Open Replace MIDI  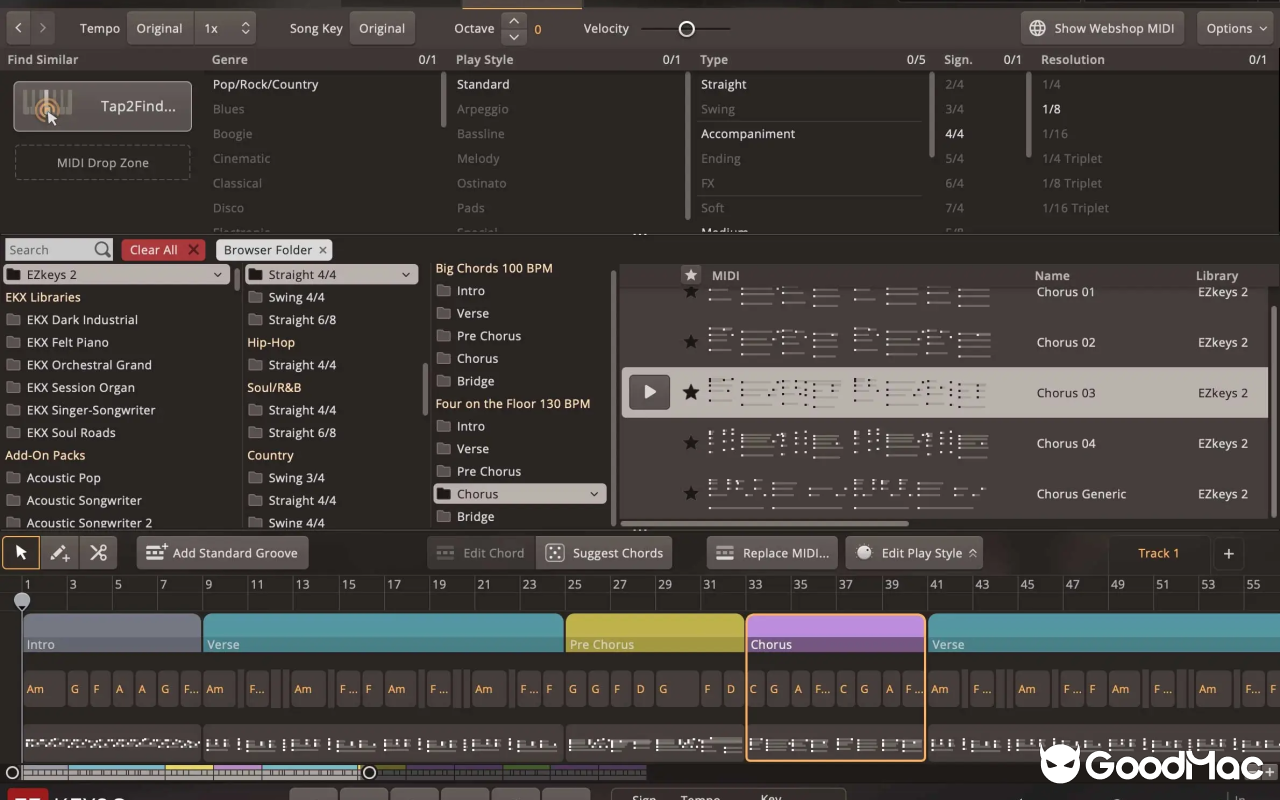point(771,552)
